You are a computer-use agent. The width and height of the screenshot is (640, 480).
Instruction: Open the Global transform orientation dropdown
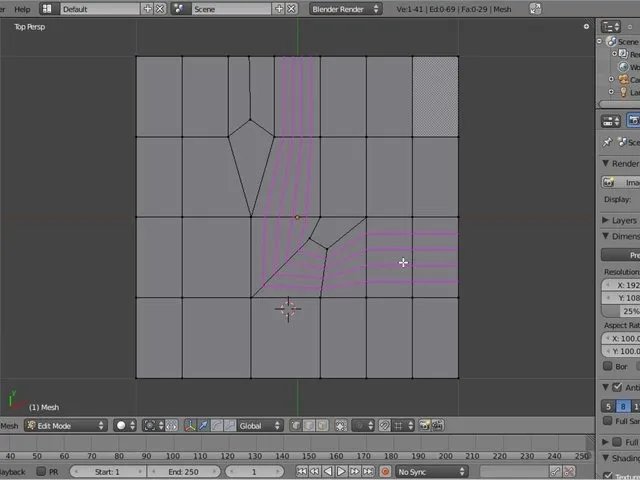260,426
